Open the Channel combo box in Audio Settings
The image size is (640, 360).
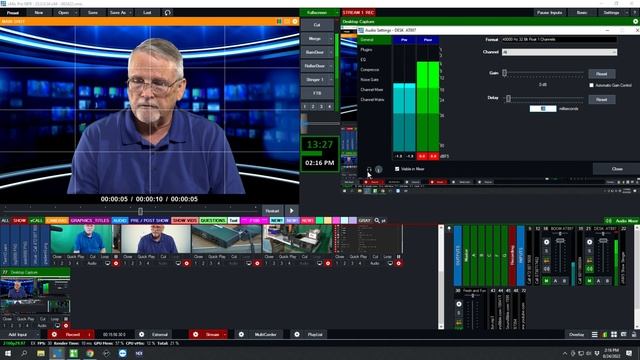[x=559, y=52]
